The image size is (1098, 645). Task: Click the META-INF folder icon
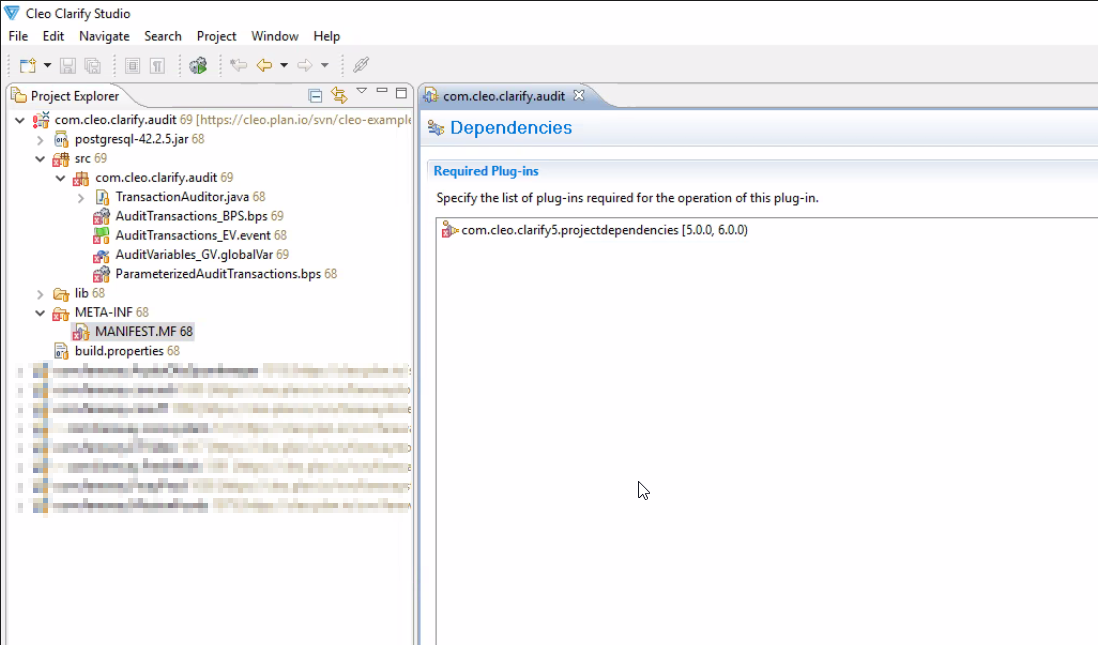pos(61,313)
